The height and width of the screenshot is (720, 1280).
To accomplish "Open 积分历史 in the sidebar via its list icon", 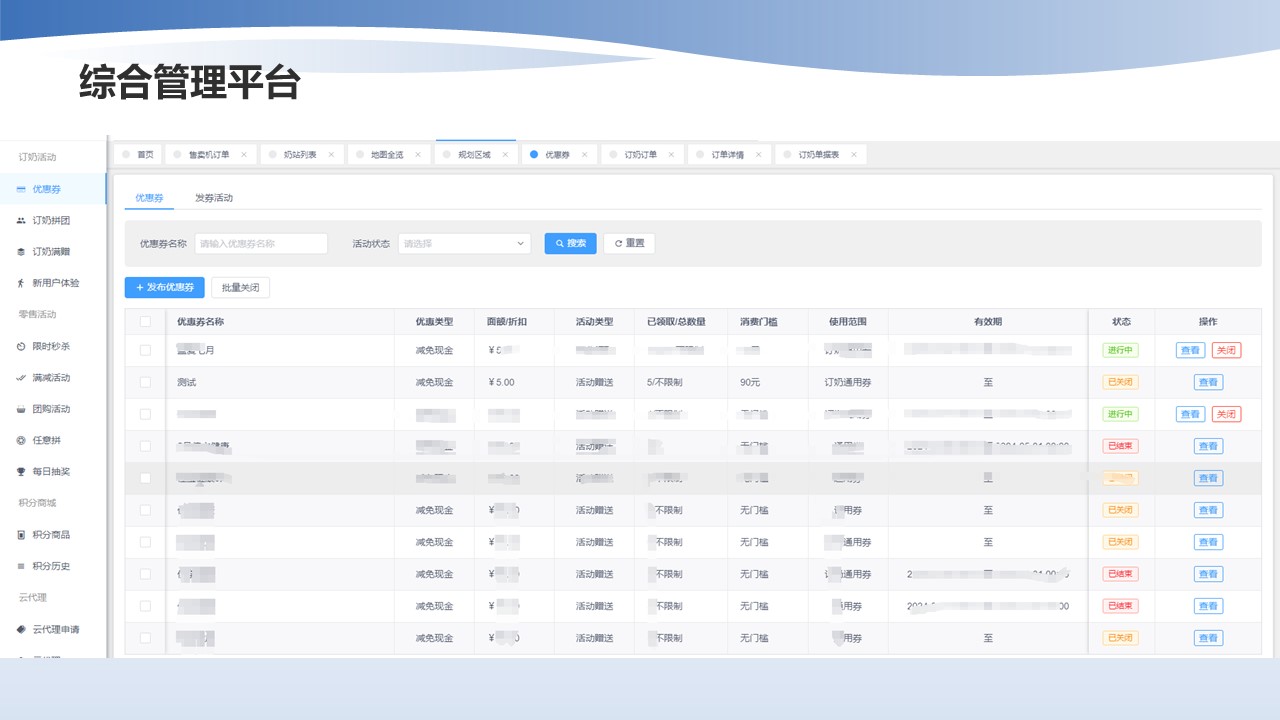I will coord(21,566).
